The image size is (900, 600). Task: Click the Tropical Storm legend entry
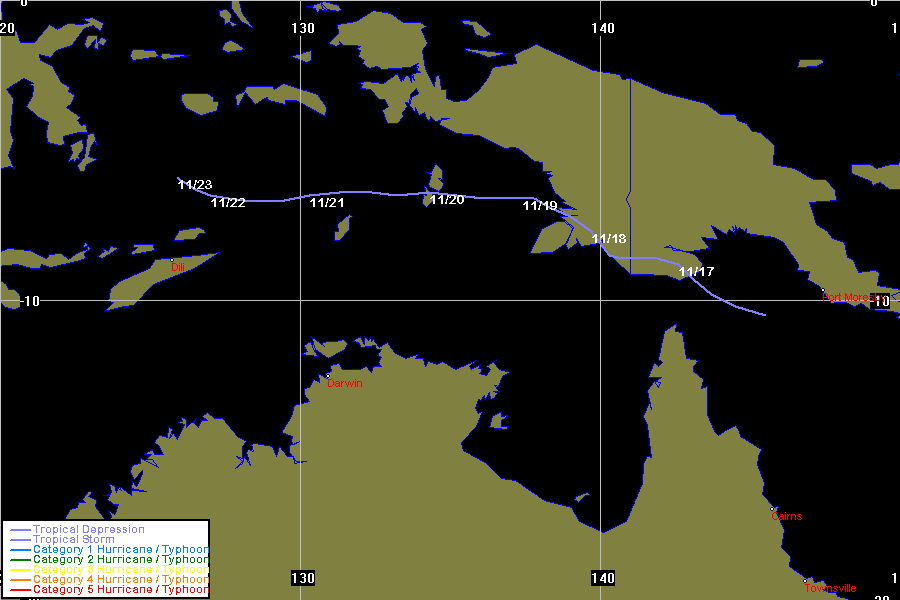coord(73,540)
